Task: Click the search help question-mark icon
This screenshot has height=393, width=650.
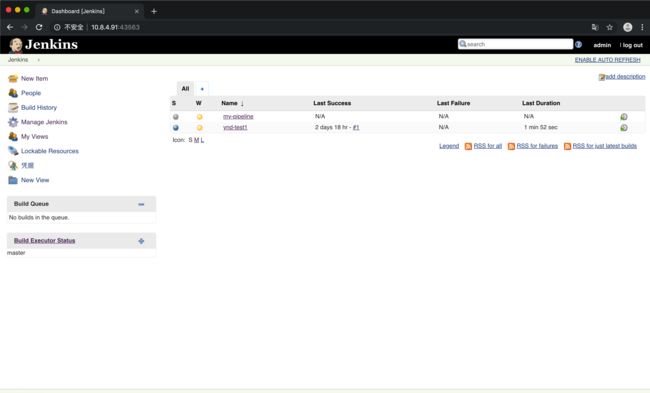Action: point(578,44)
